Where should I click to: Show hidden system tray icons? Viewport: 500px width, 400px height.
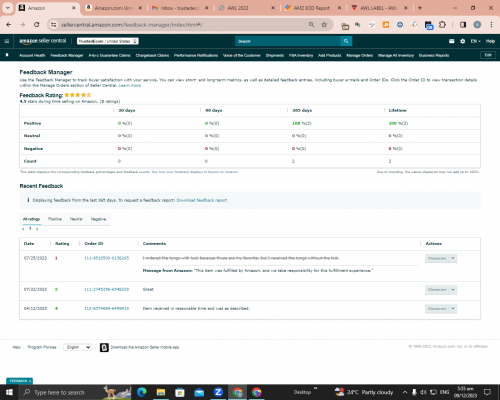point(405,392)
